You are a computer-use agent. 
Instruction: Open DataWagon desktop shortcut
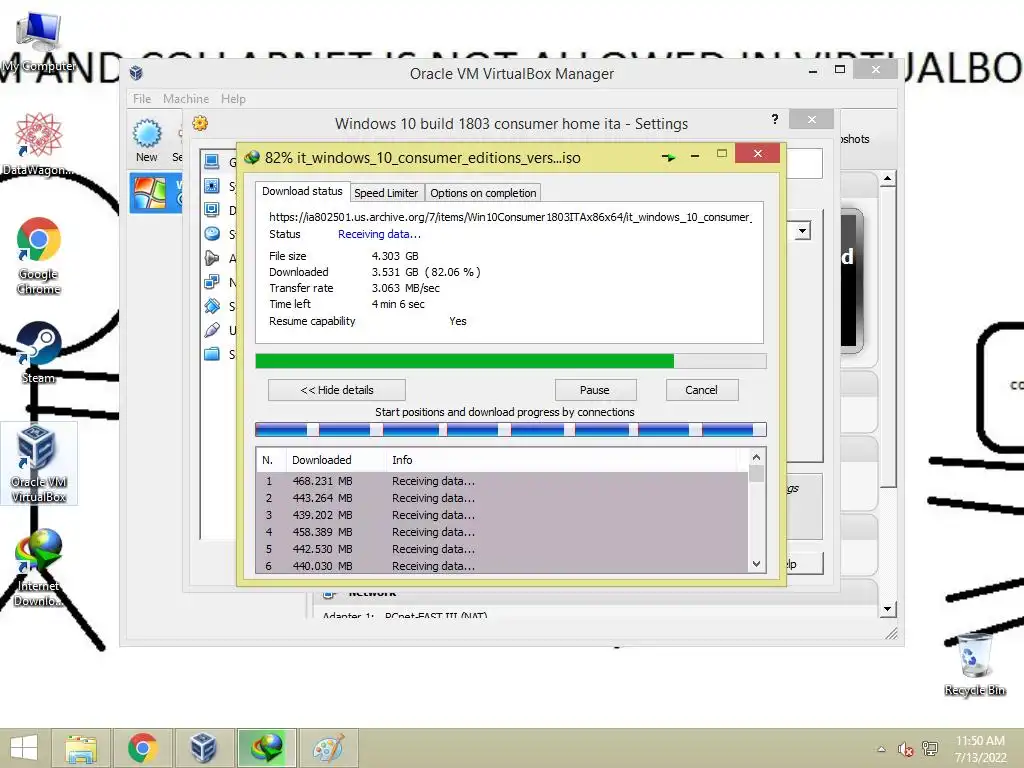point(39,143)
